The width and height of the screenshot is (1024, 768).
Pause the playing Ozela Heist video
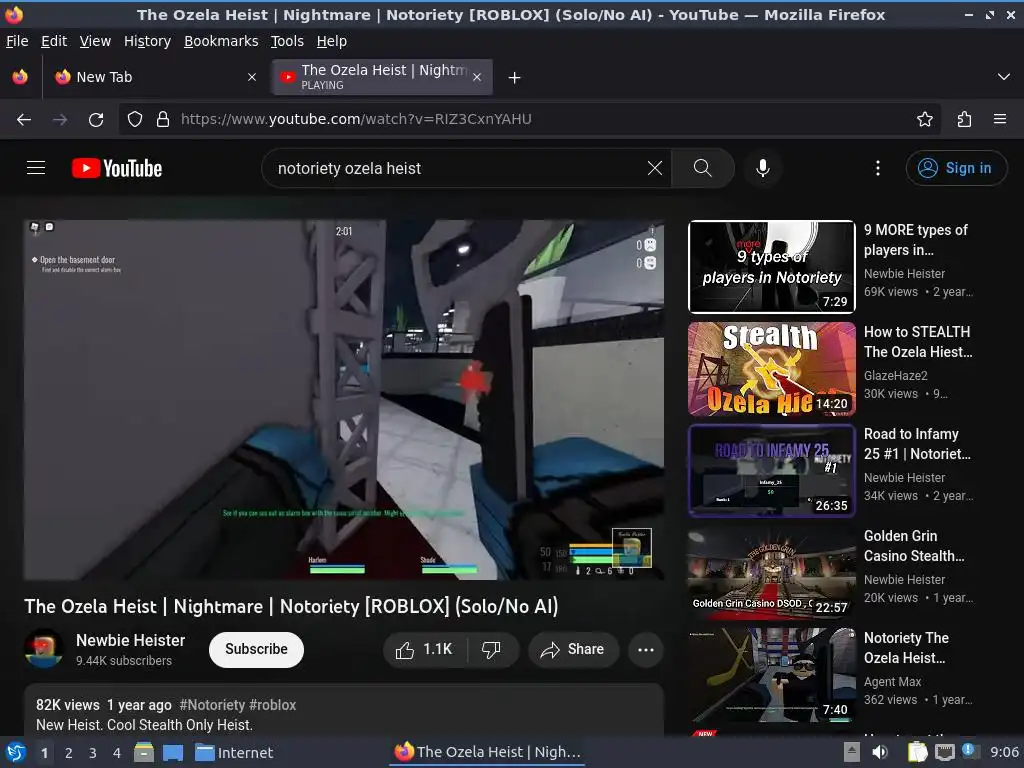click(x=344, y=400)
